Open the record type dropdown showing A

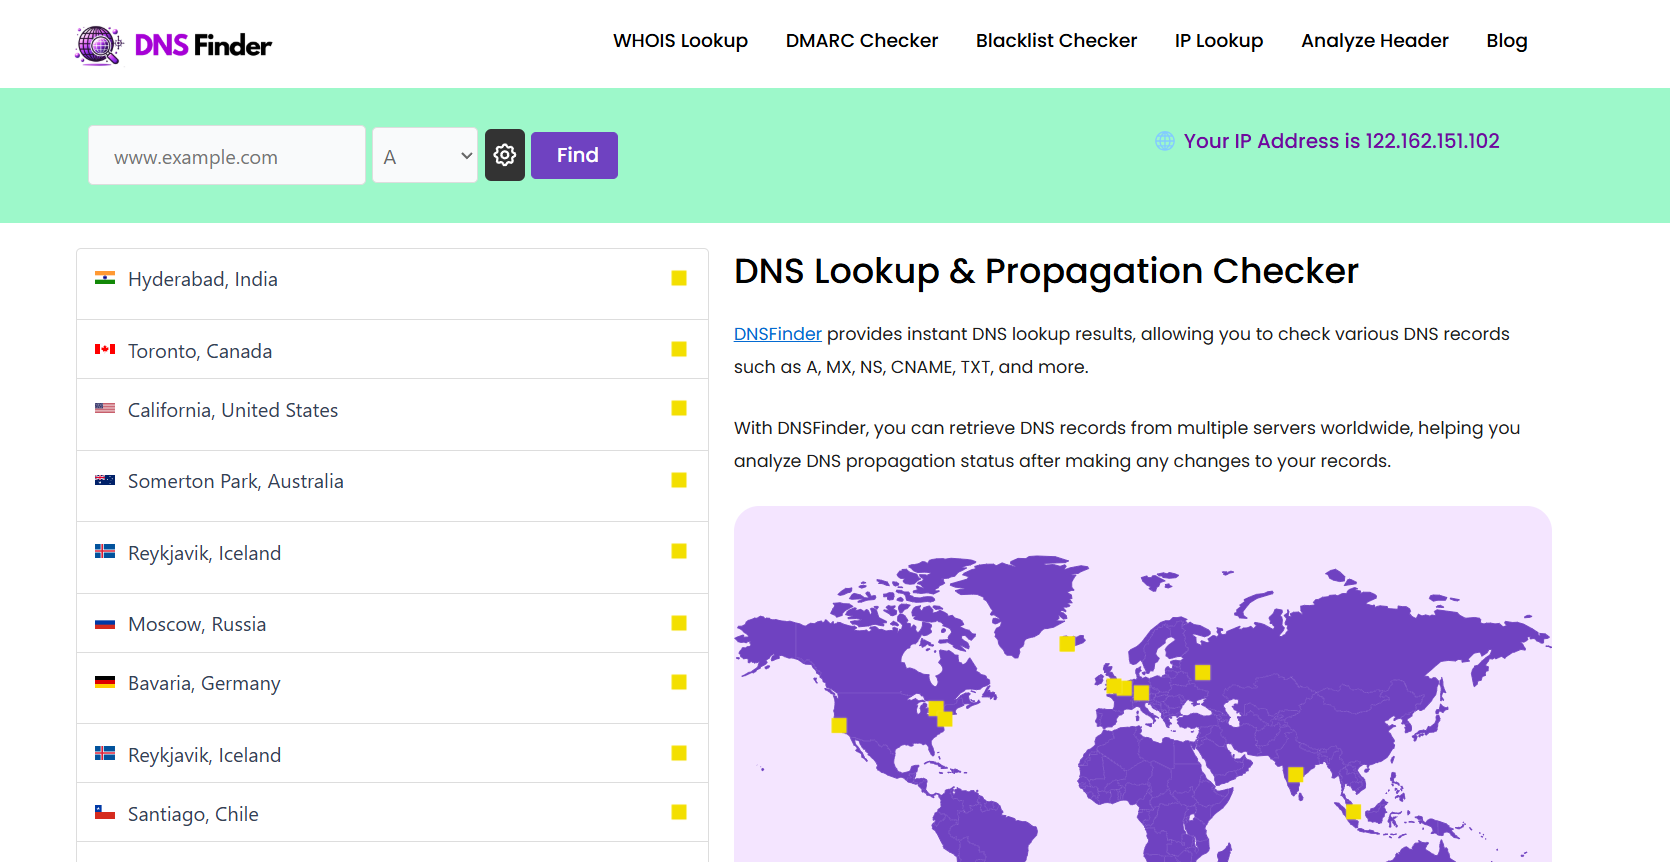pos(425,155)
